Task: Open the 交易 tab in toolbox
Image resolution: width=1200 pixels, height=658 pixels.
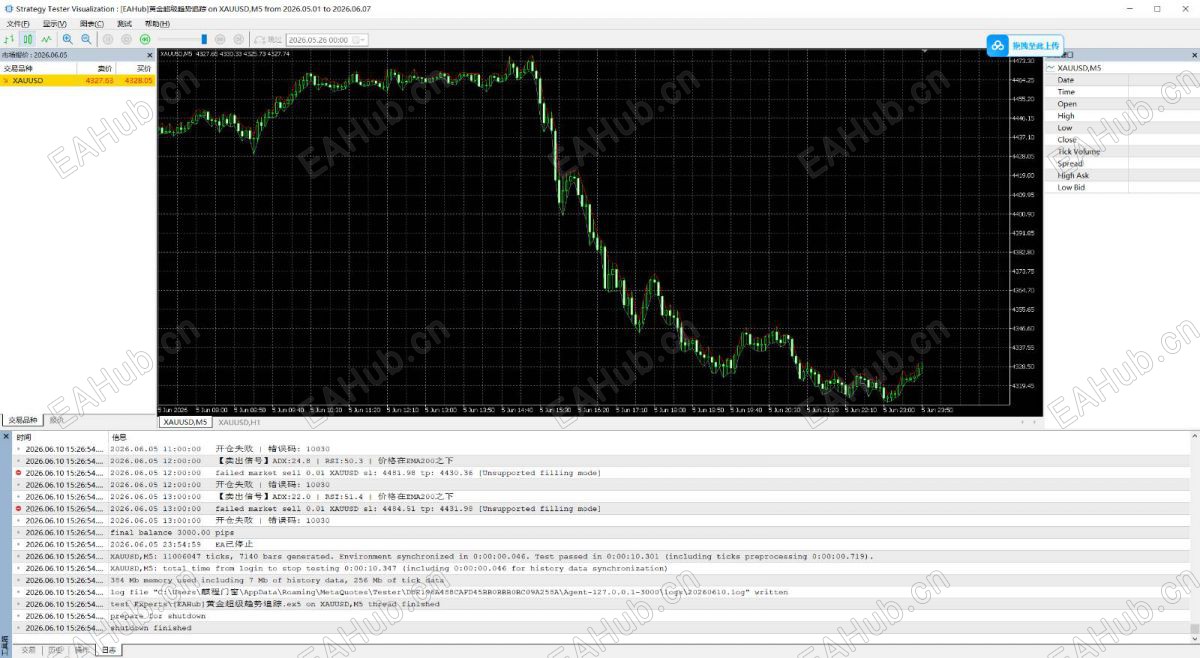Action: (29, 649)
